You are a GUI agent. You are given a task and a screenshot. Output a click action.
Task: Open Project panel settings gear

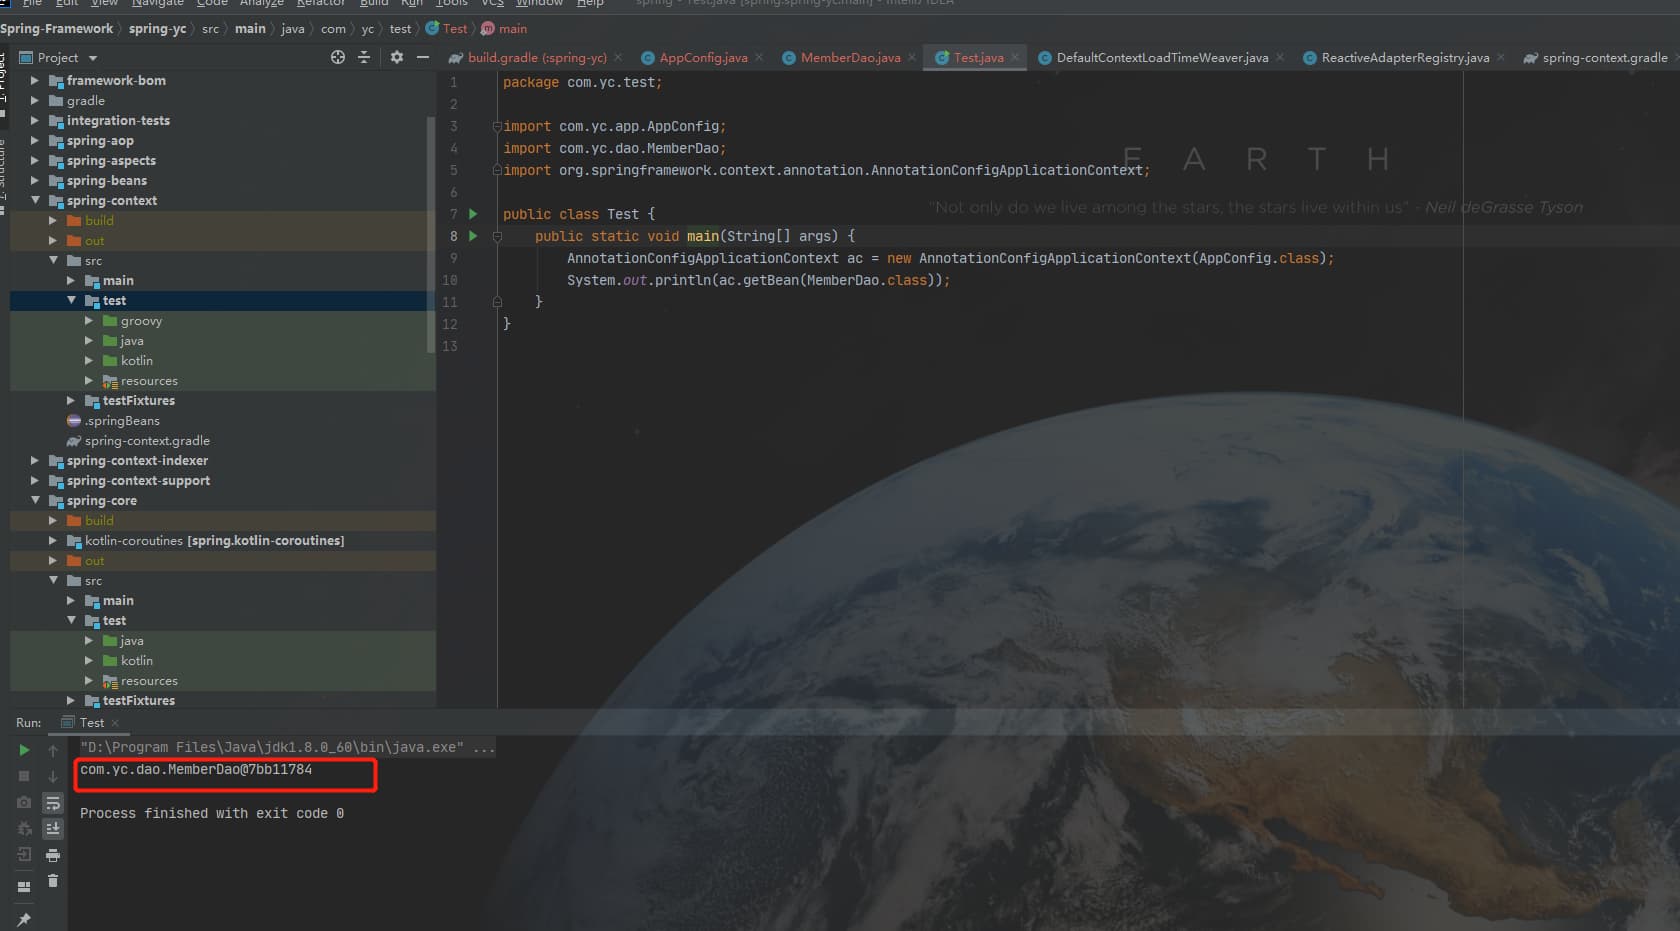coord(397,57)
